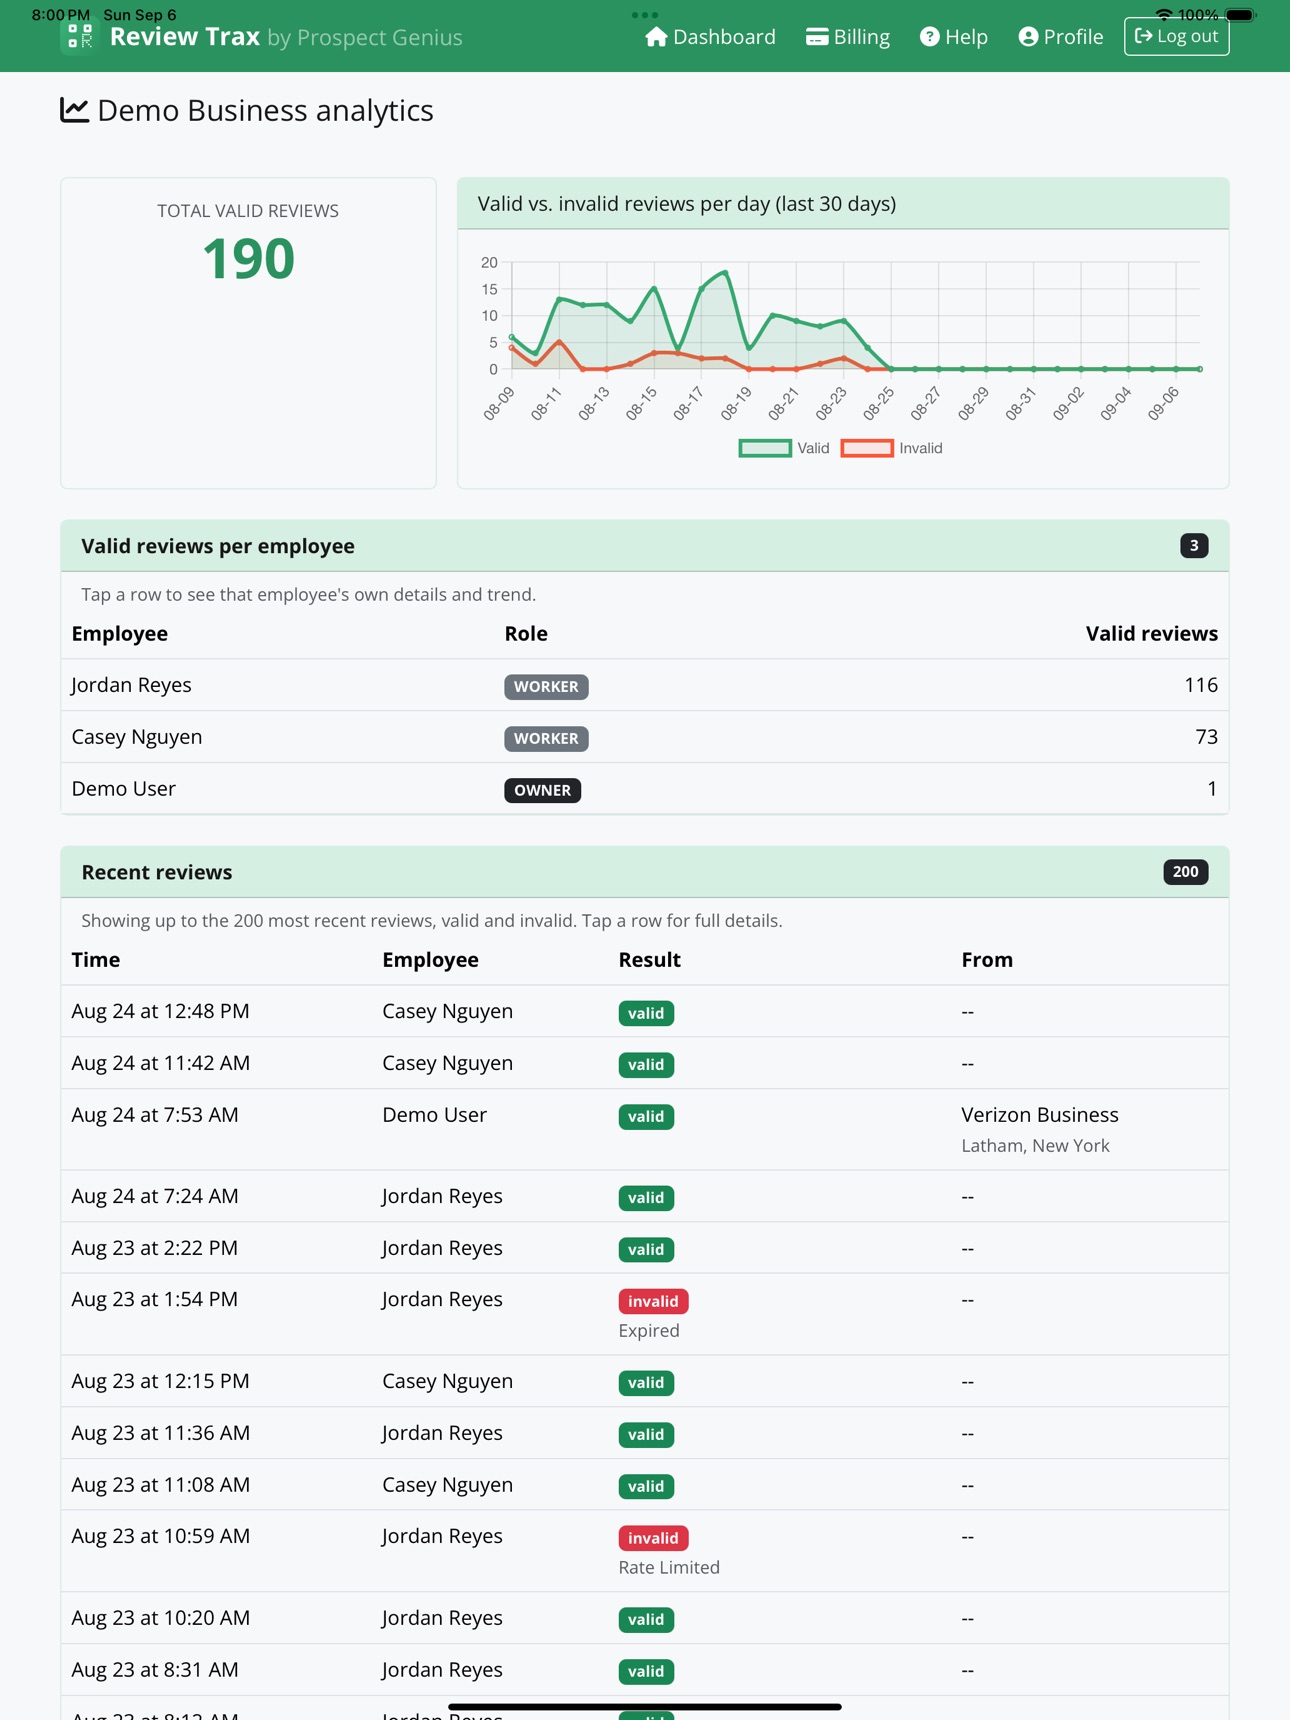Click the 09-06 date label on chart axis

pos(1164,402)
